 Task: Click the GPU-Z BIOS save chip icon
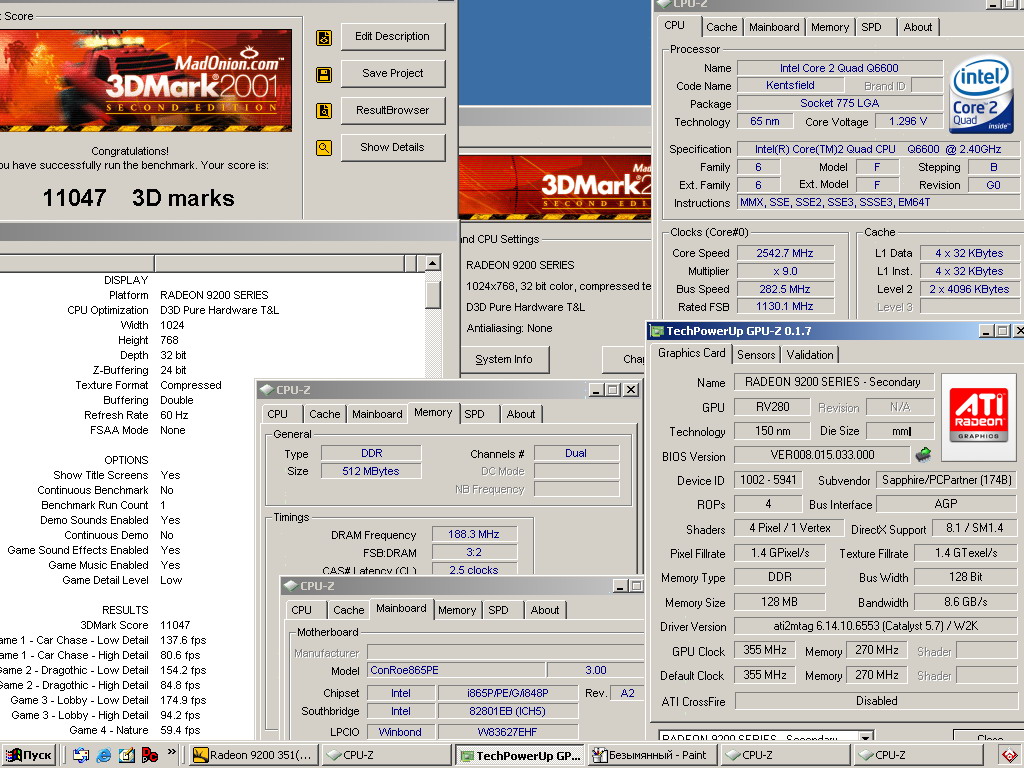pos(923,454)
